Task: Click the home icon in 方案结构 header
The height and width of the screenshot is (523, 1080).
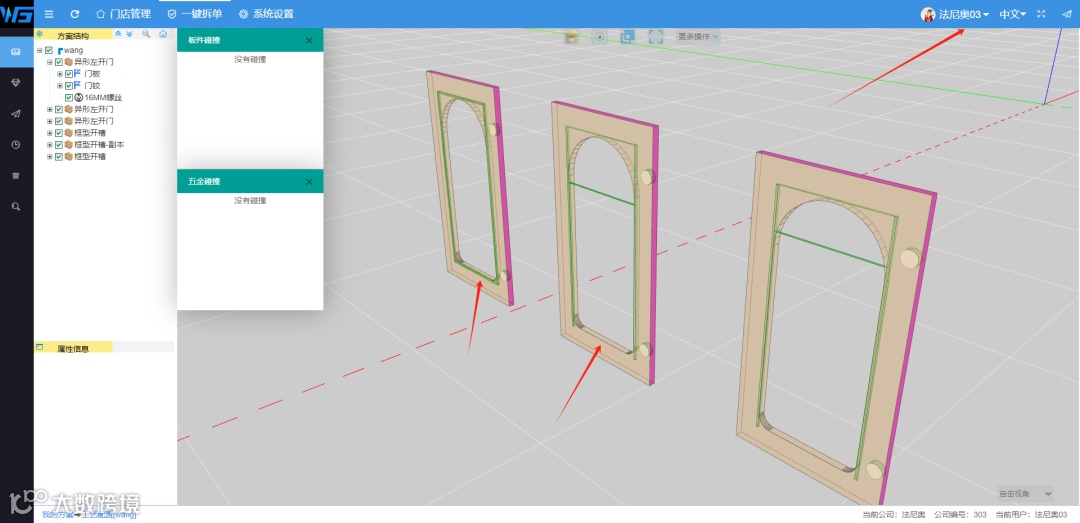Action: (x=163, y=33)
